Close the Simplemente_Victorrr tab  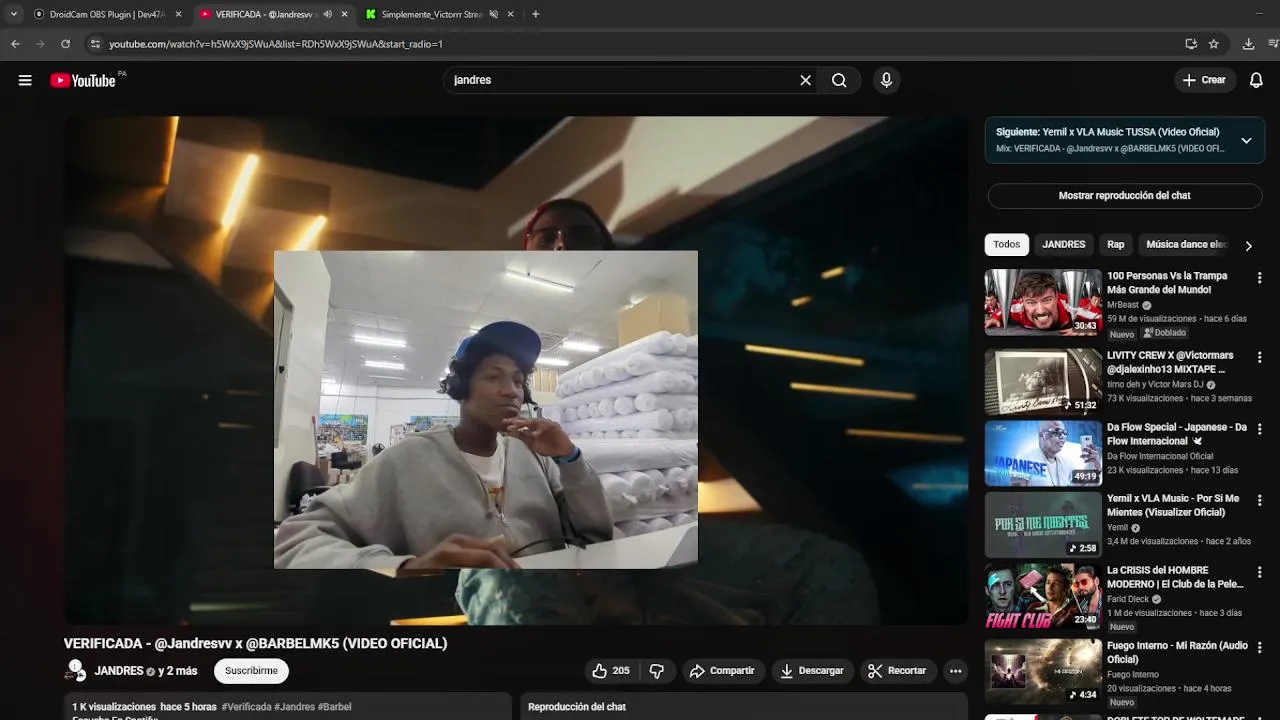[510, 14]
